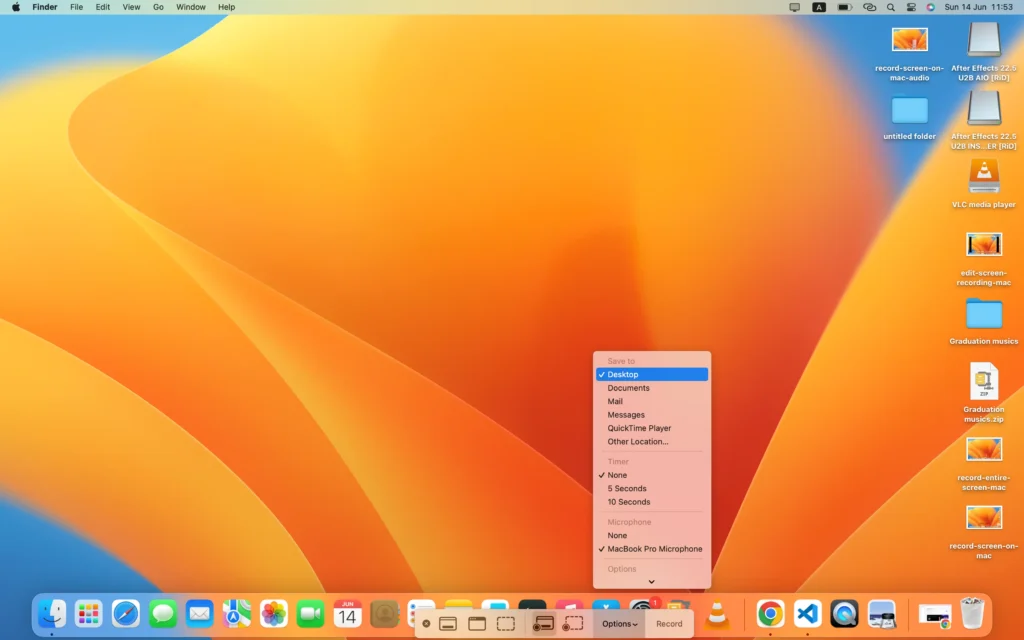Set timer to 10 Seconds

(652, 502)
